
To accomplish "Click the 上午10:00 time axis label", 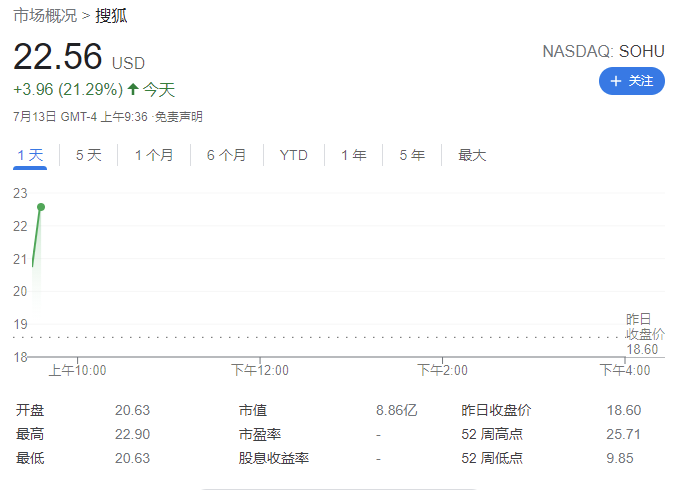I will pos(77,370).
